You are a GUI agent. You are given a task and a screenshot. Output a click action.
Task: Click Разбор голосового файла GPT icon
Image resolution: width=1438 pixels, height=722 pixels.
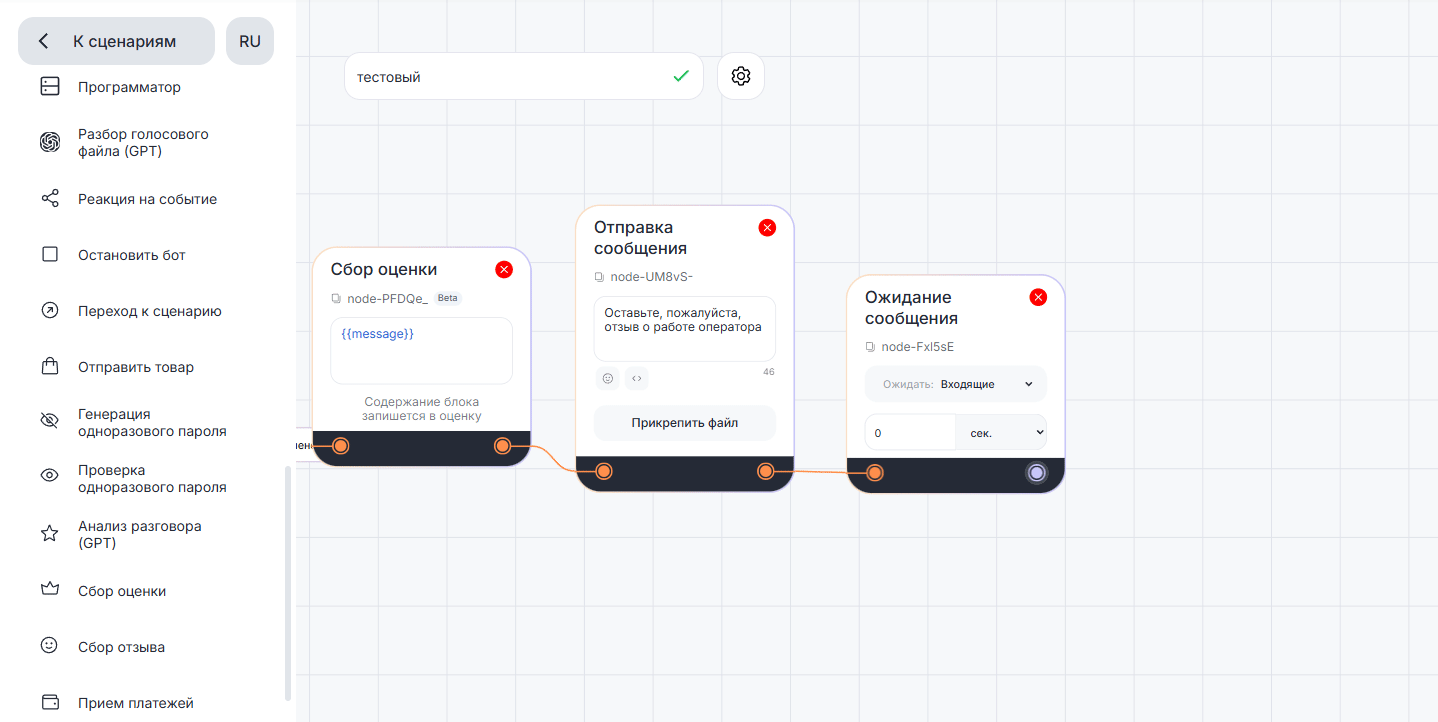[50, 142]
